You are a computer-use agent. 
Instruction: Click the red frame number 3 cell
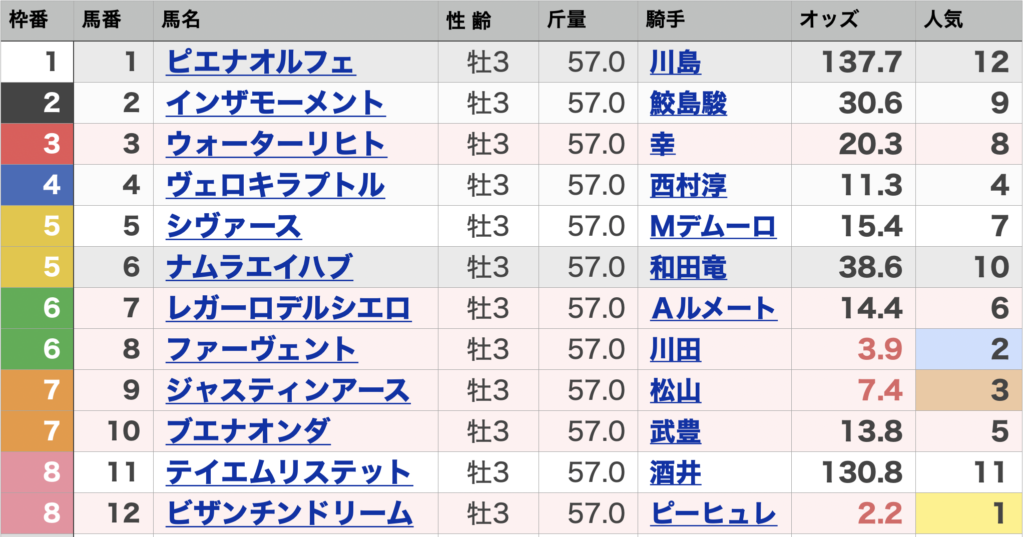point(36,144)
